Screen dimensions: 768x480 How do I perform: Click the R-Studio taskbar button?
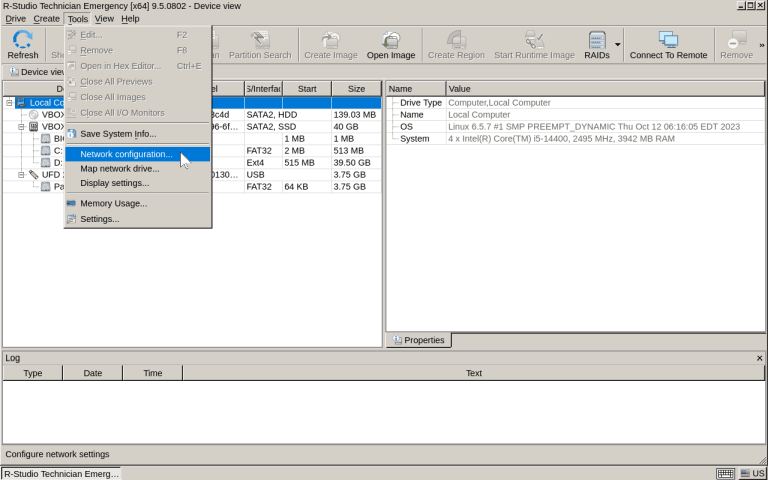point(61,473)
